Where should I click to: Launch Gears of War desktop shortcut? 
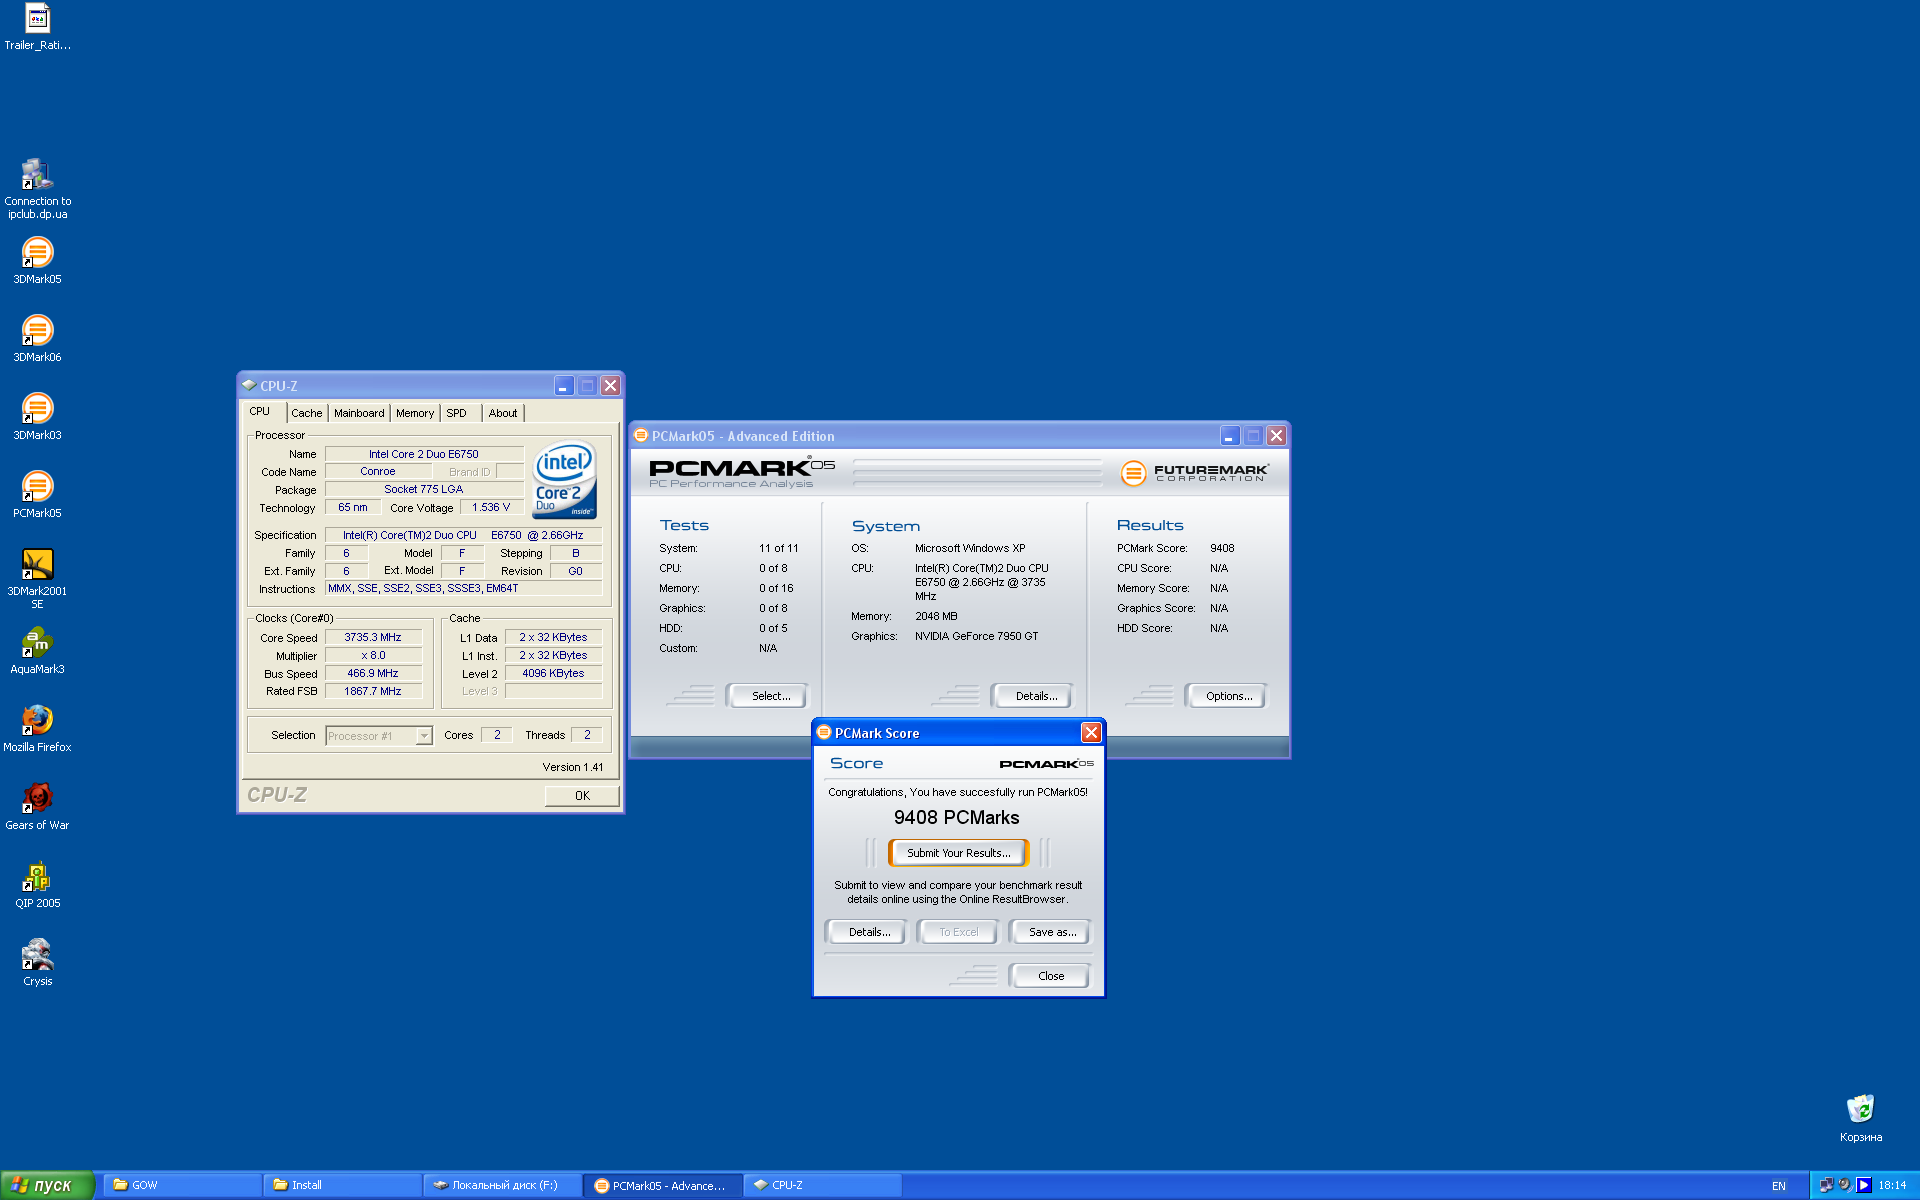[37, 806]
